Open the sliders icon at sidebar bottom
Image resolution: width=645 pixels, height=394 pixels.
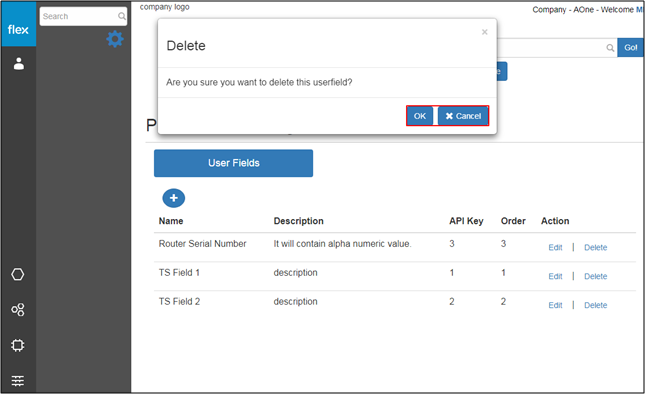(18, 380)
